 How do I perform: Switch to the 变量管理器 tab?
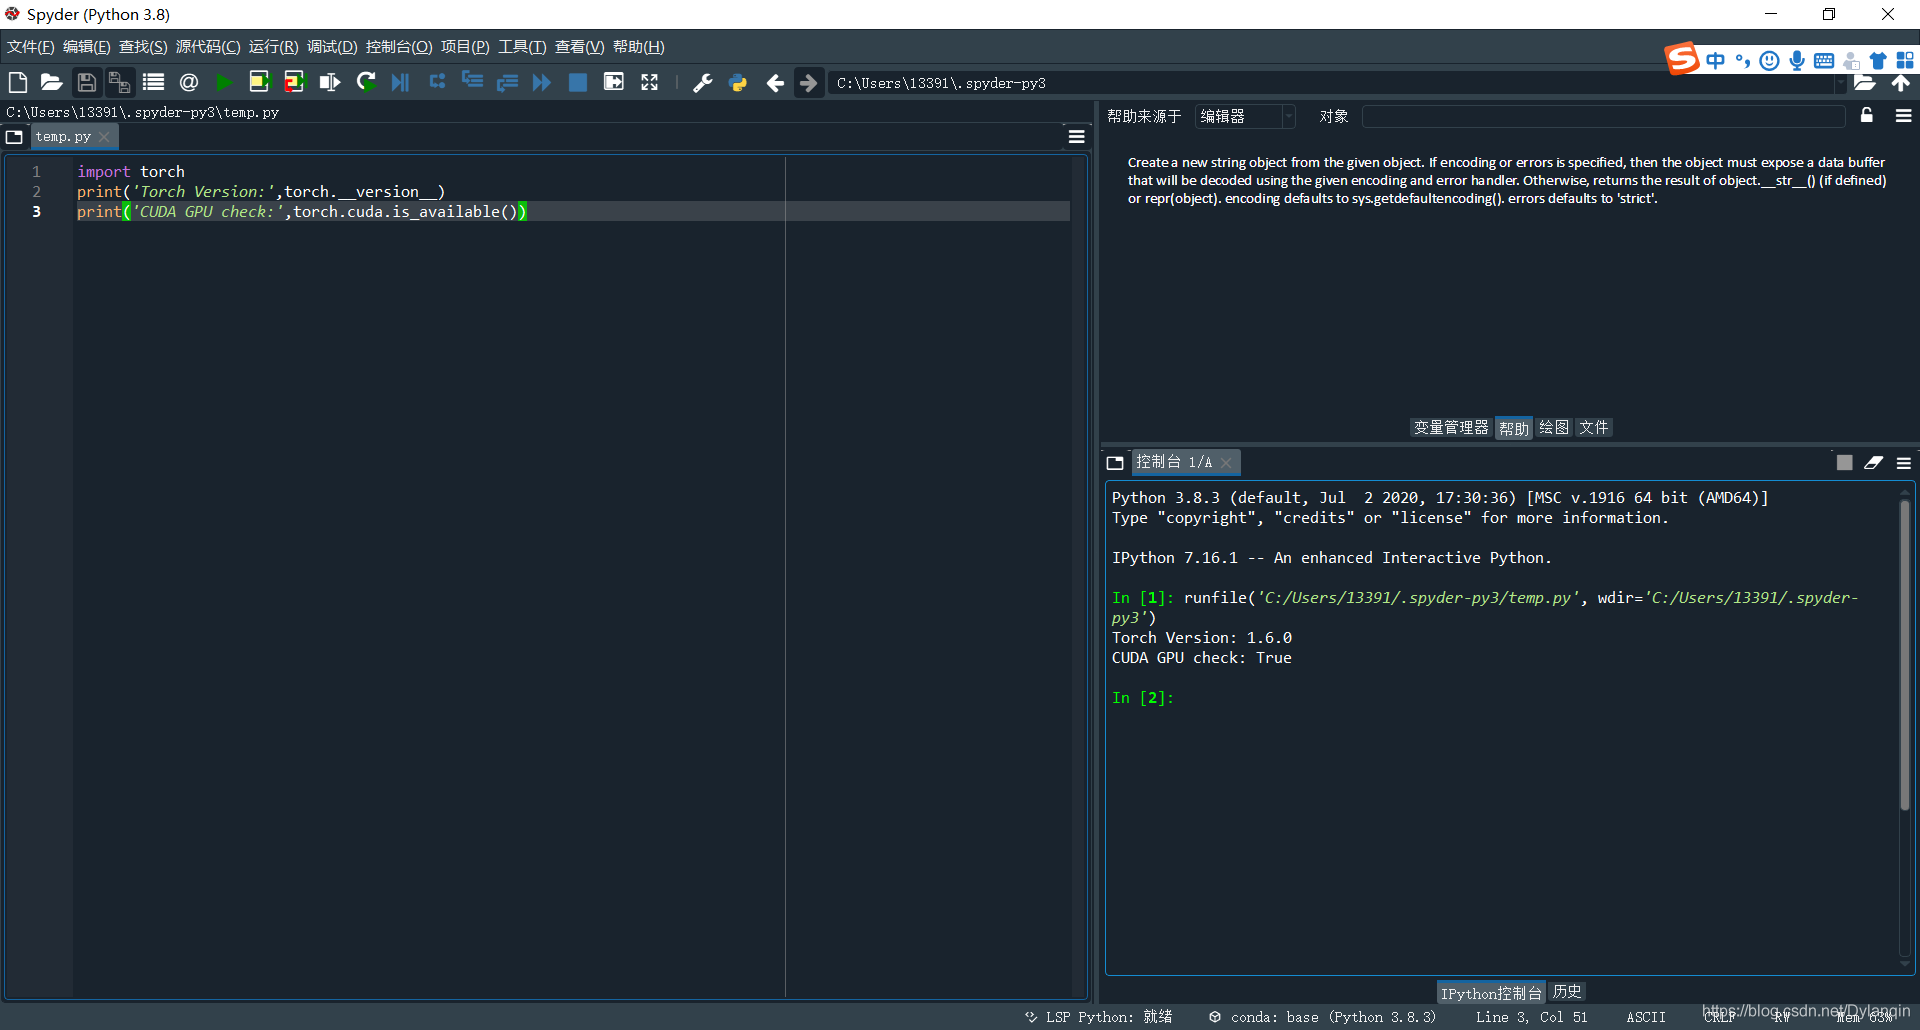[1451, 428]
